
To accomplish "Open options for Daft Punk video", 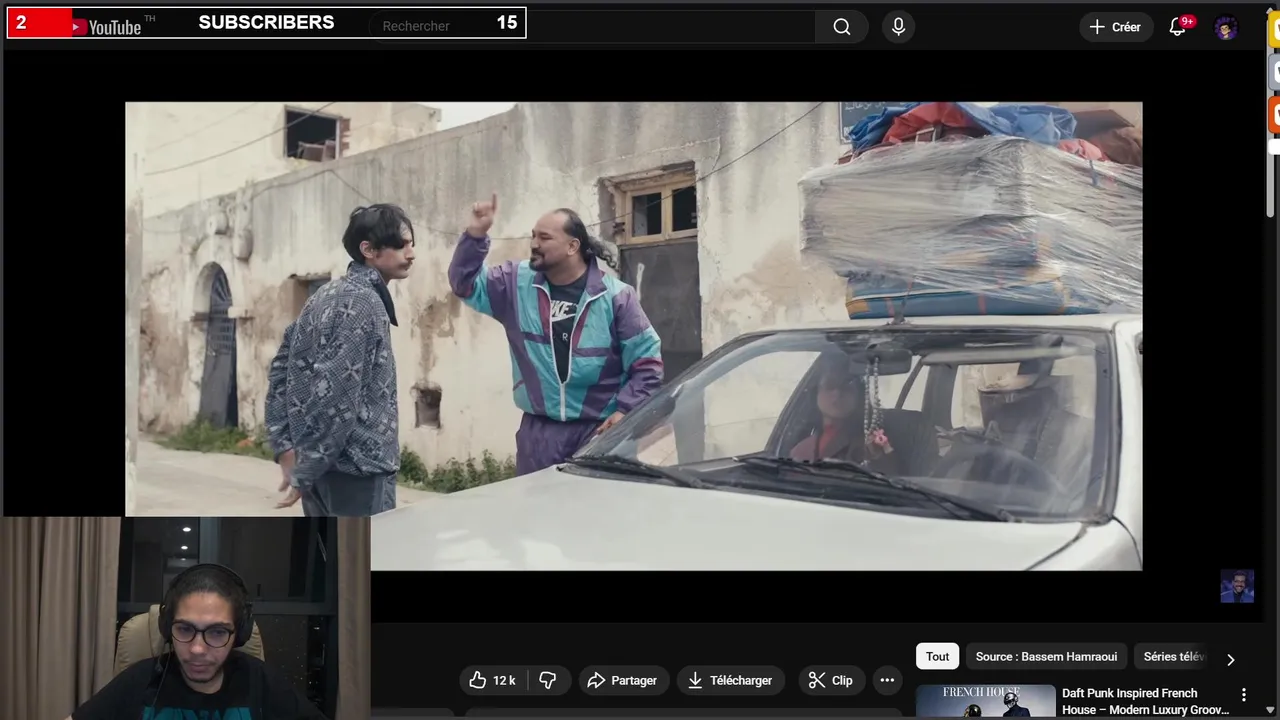I will pos(1244,694).
